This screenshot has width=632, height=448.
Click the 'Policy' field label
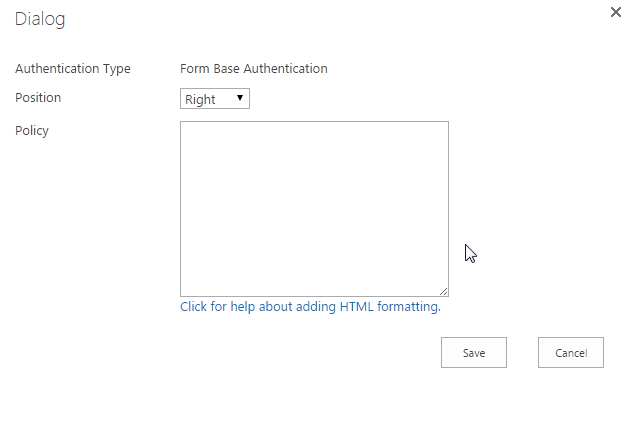coord(32,130)
